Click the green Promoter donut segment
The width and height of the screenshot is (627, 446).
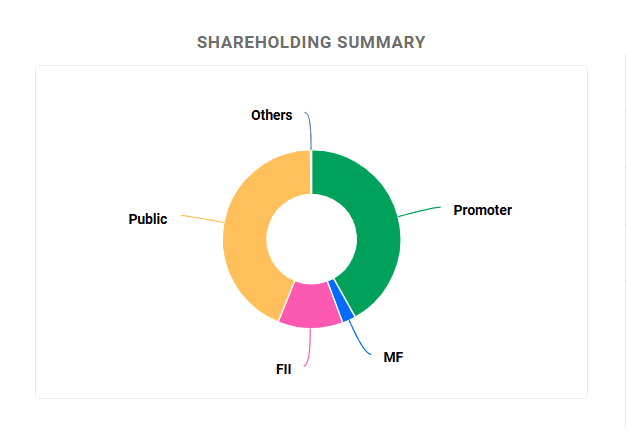click(376, 224)
